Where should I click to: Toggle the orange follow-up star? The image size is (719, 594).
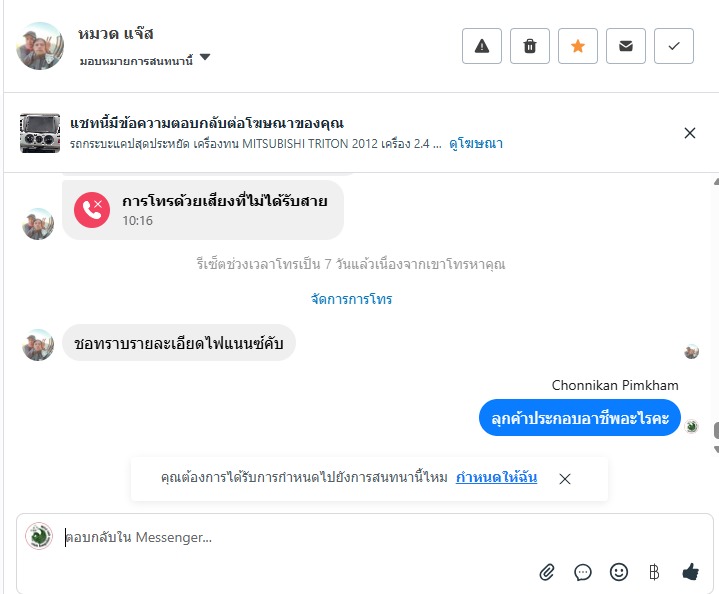point(578,46)
